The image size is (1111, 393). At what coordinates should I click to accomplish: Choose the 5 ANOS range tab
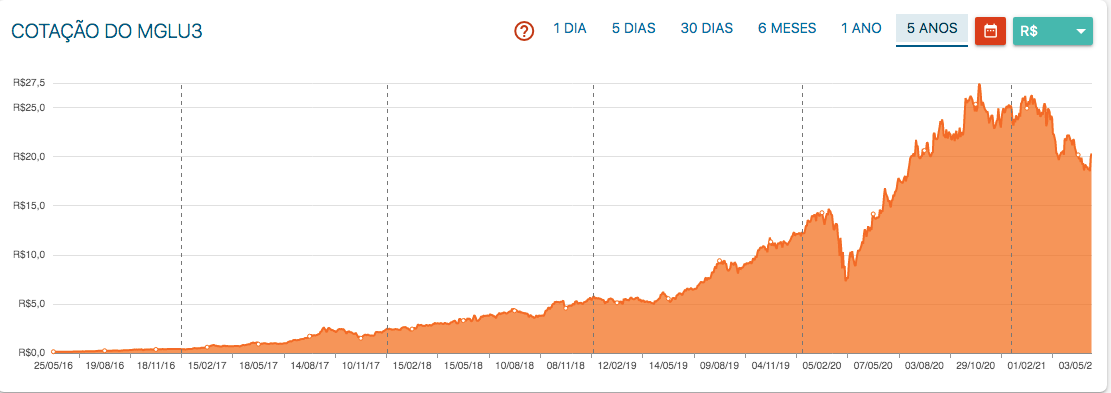click(932, 30)
